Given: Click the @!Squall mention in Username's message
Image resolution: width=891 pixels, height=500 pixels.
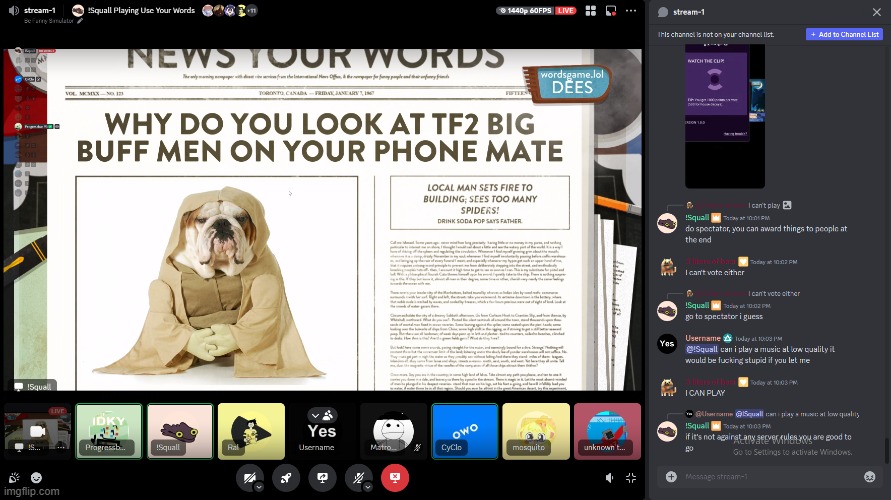Looking at the screenshot, I should (702, 349).
